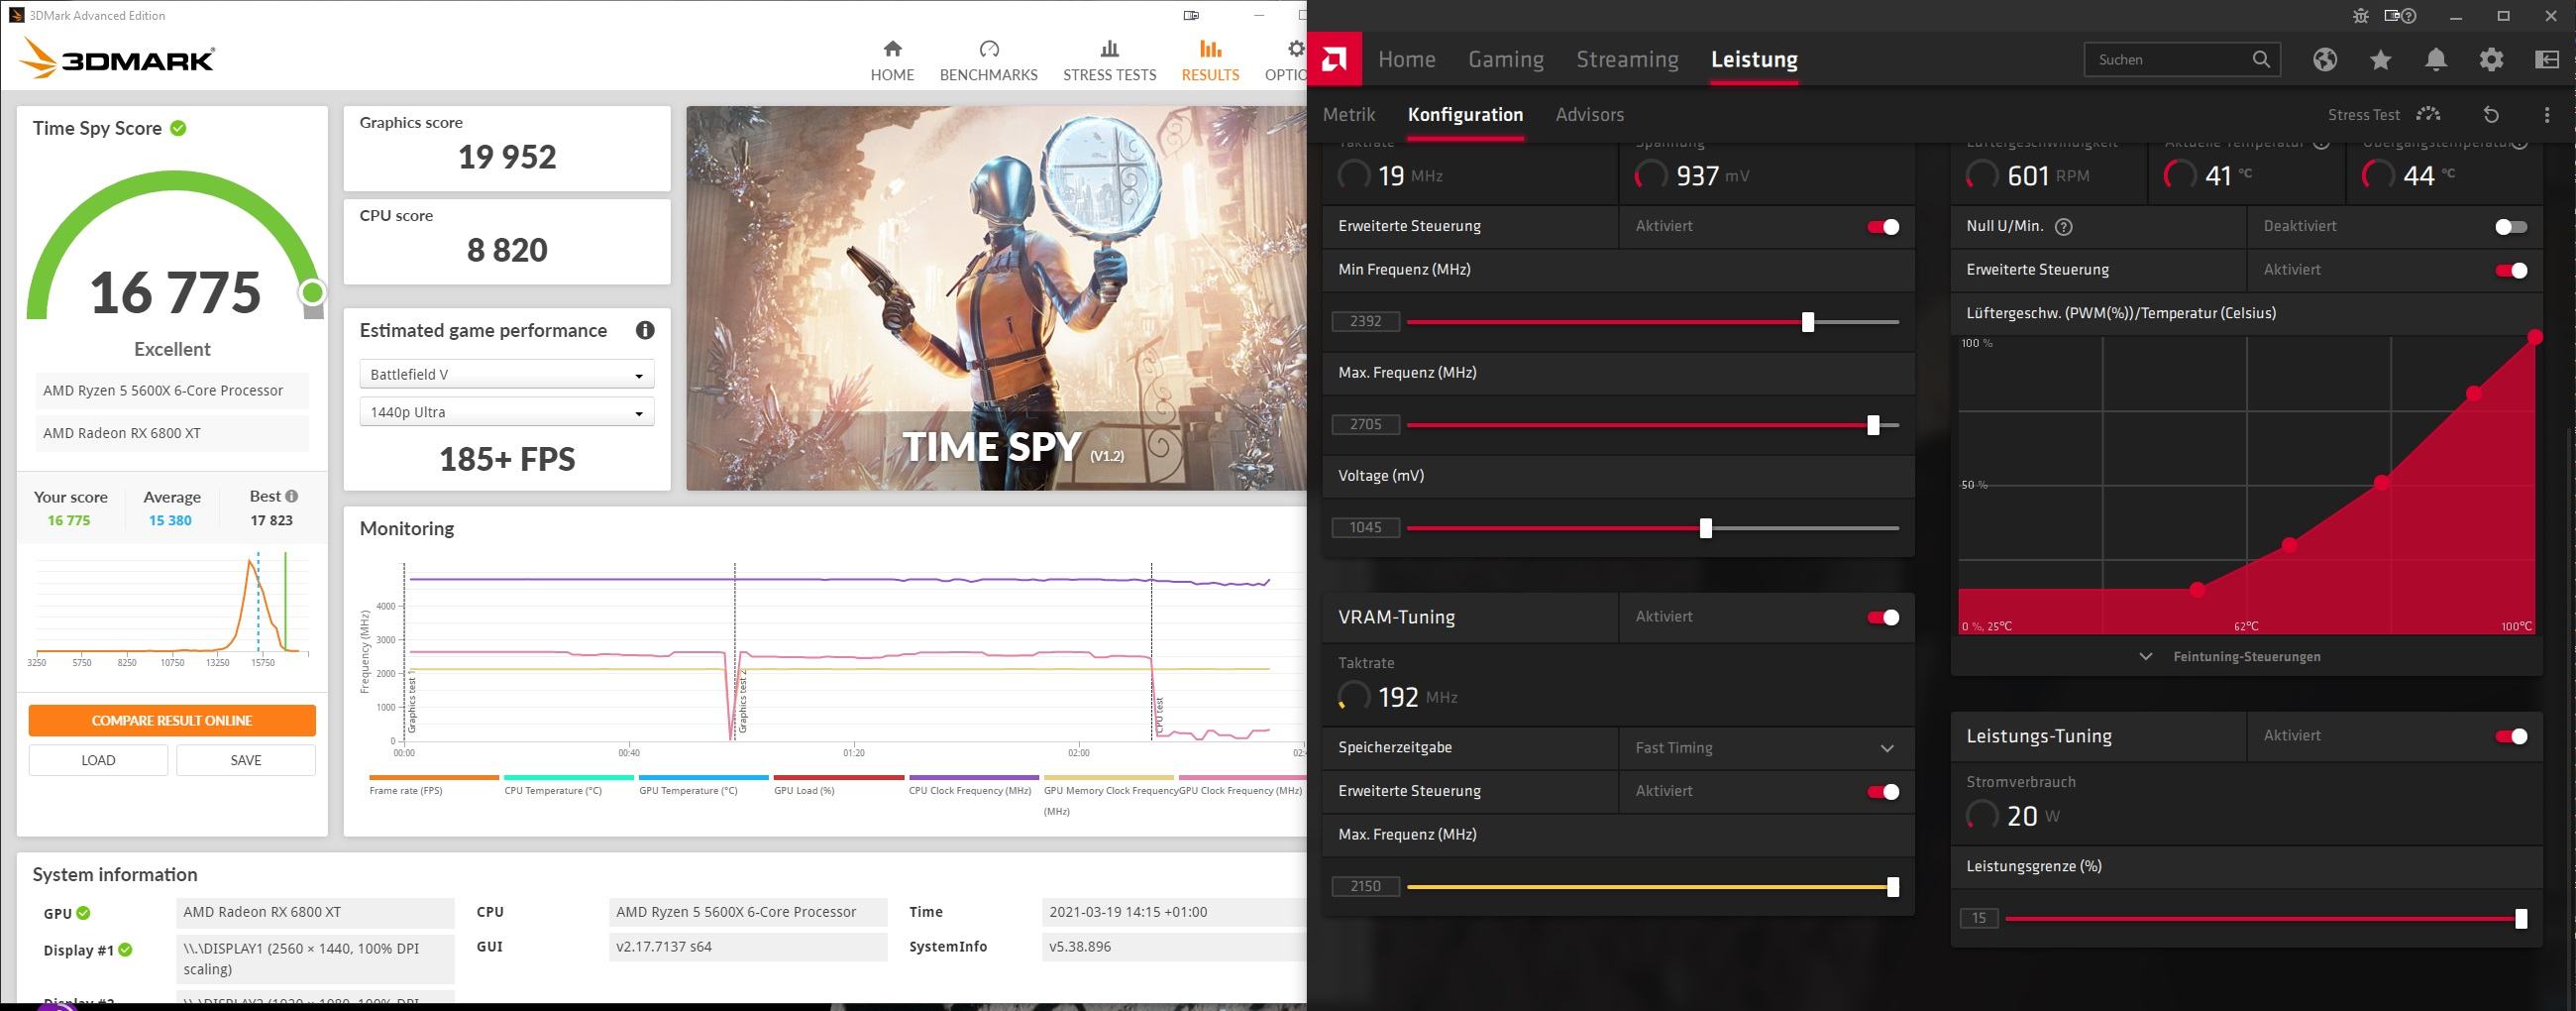The height and width of the screenshot is (1011, 2576).
Task: Toggle GPU Erweiterte Steuerung switch
Action: click(1883, 227)
